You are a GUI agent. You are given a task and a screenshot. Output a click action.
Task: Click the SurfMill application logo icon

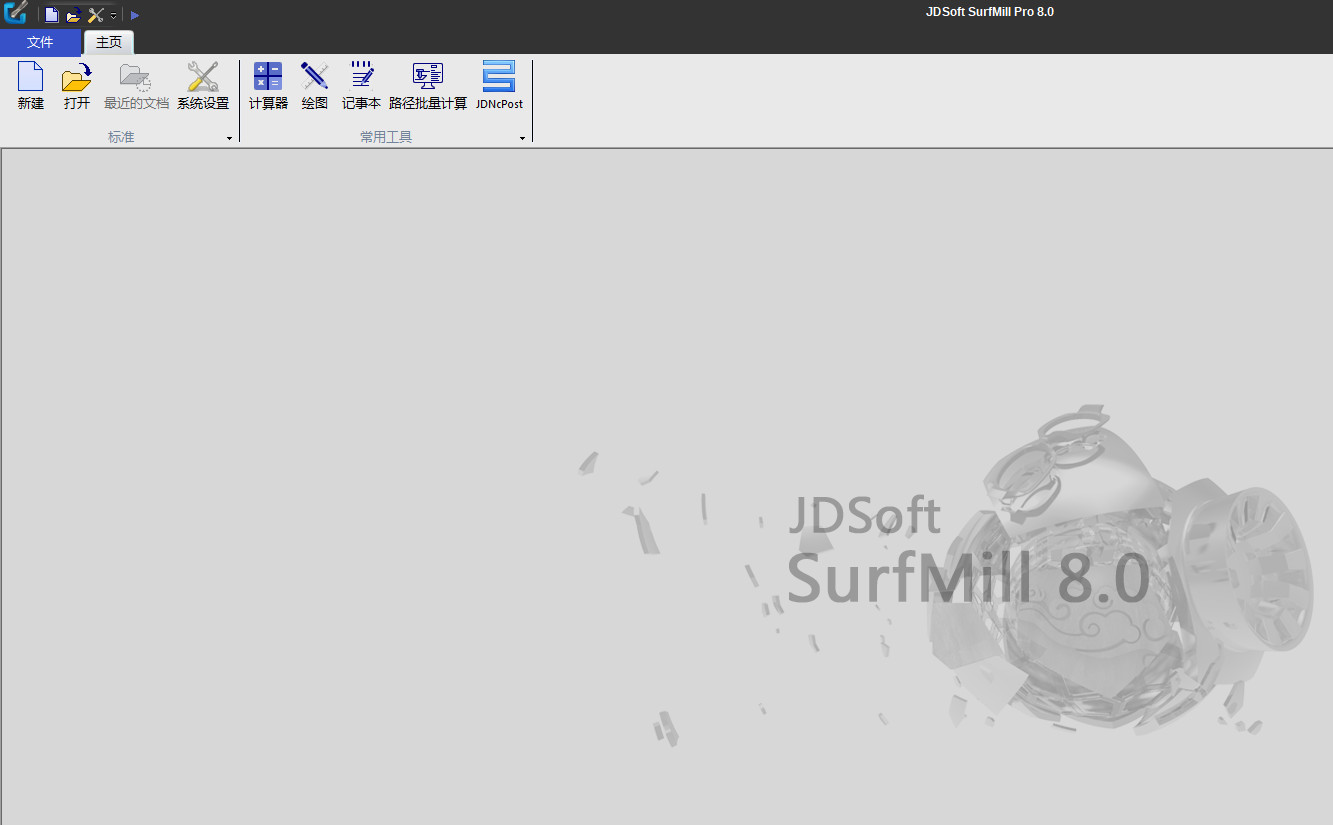(x=15, y=13)
